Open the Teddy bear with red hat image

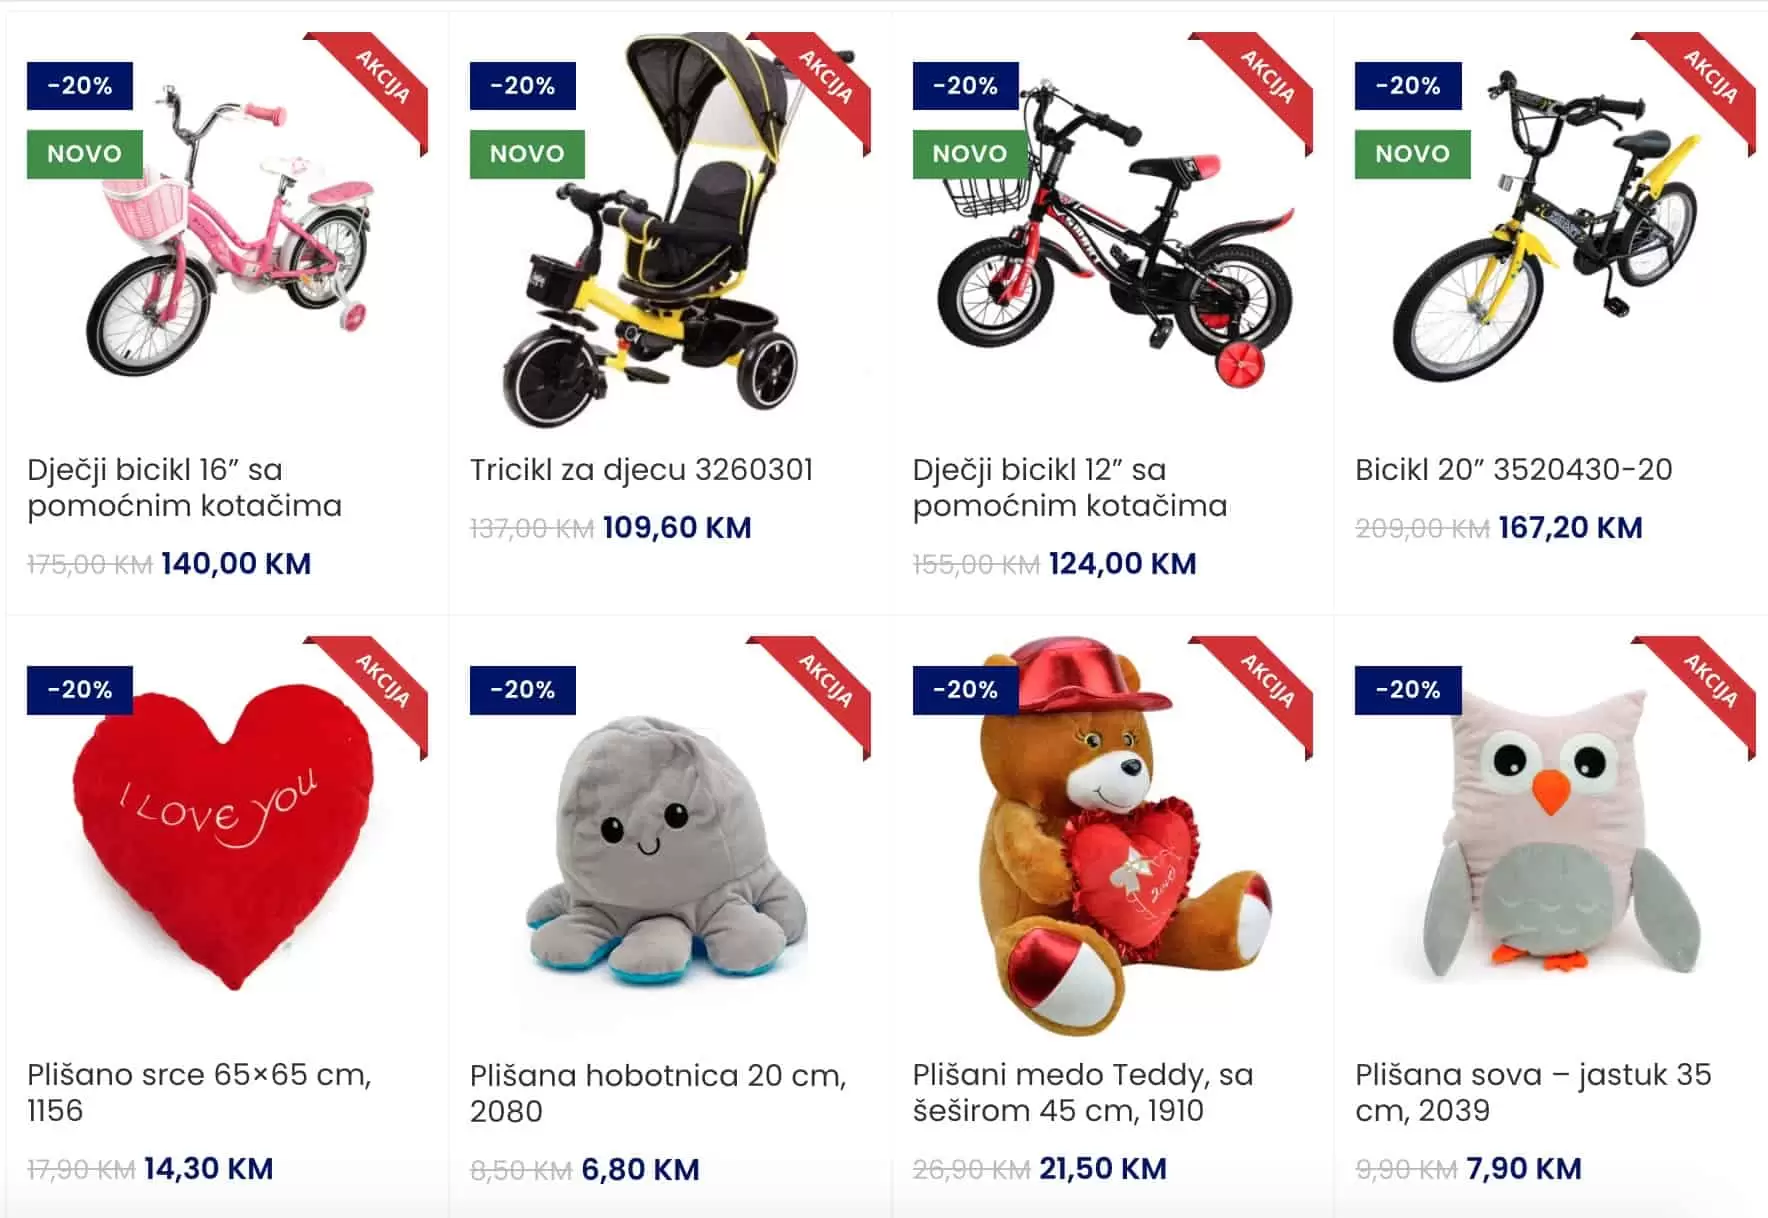click(1112, 836)
